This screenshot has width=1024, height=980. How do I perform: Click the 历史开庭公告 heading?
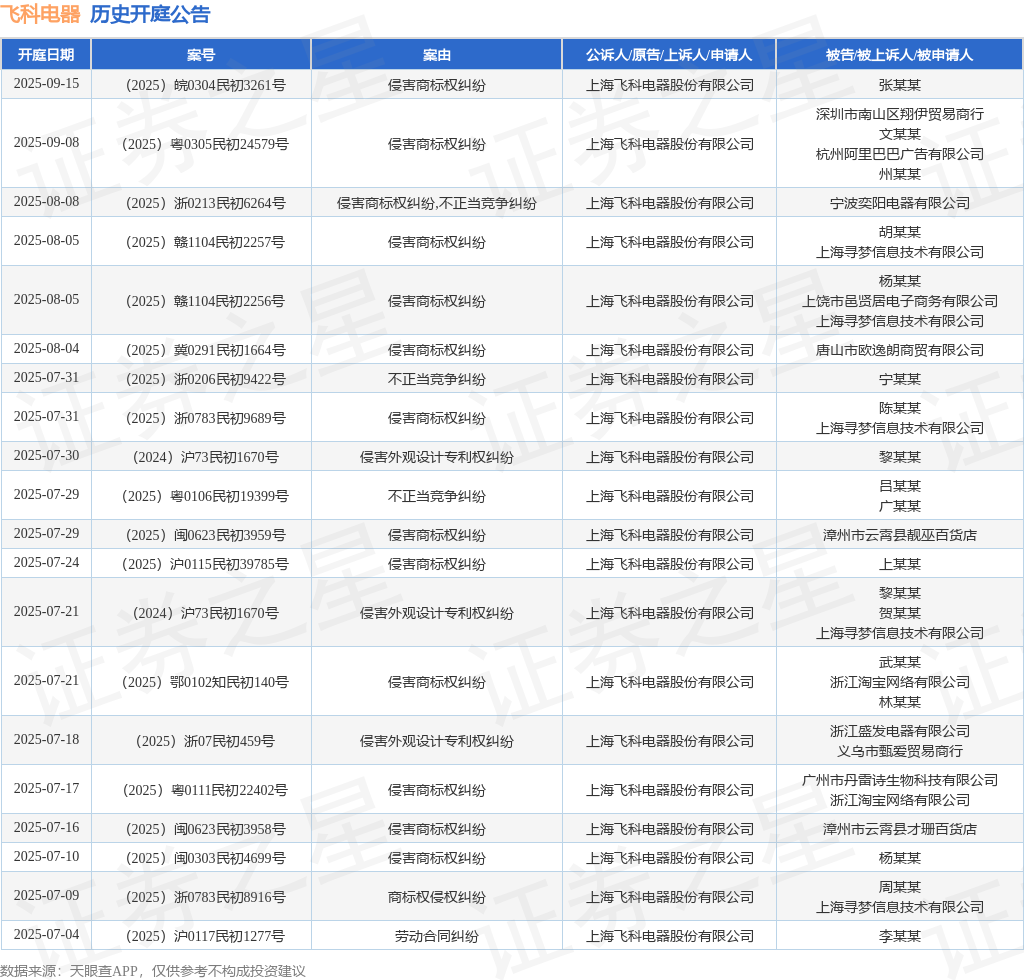[150, 14]
